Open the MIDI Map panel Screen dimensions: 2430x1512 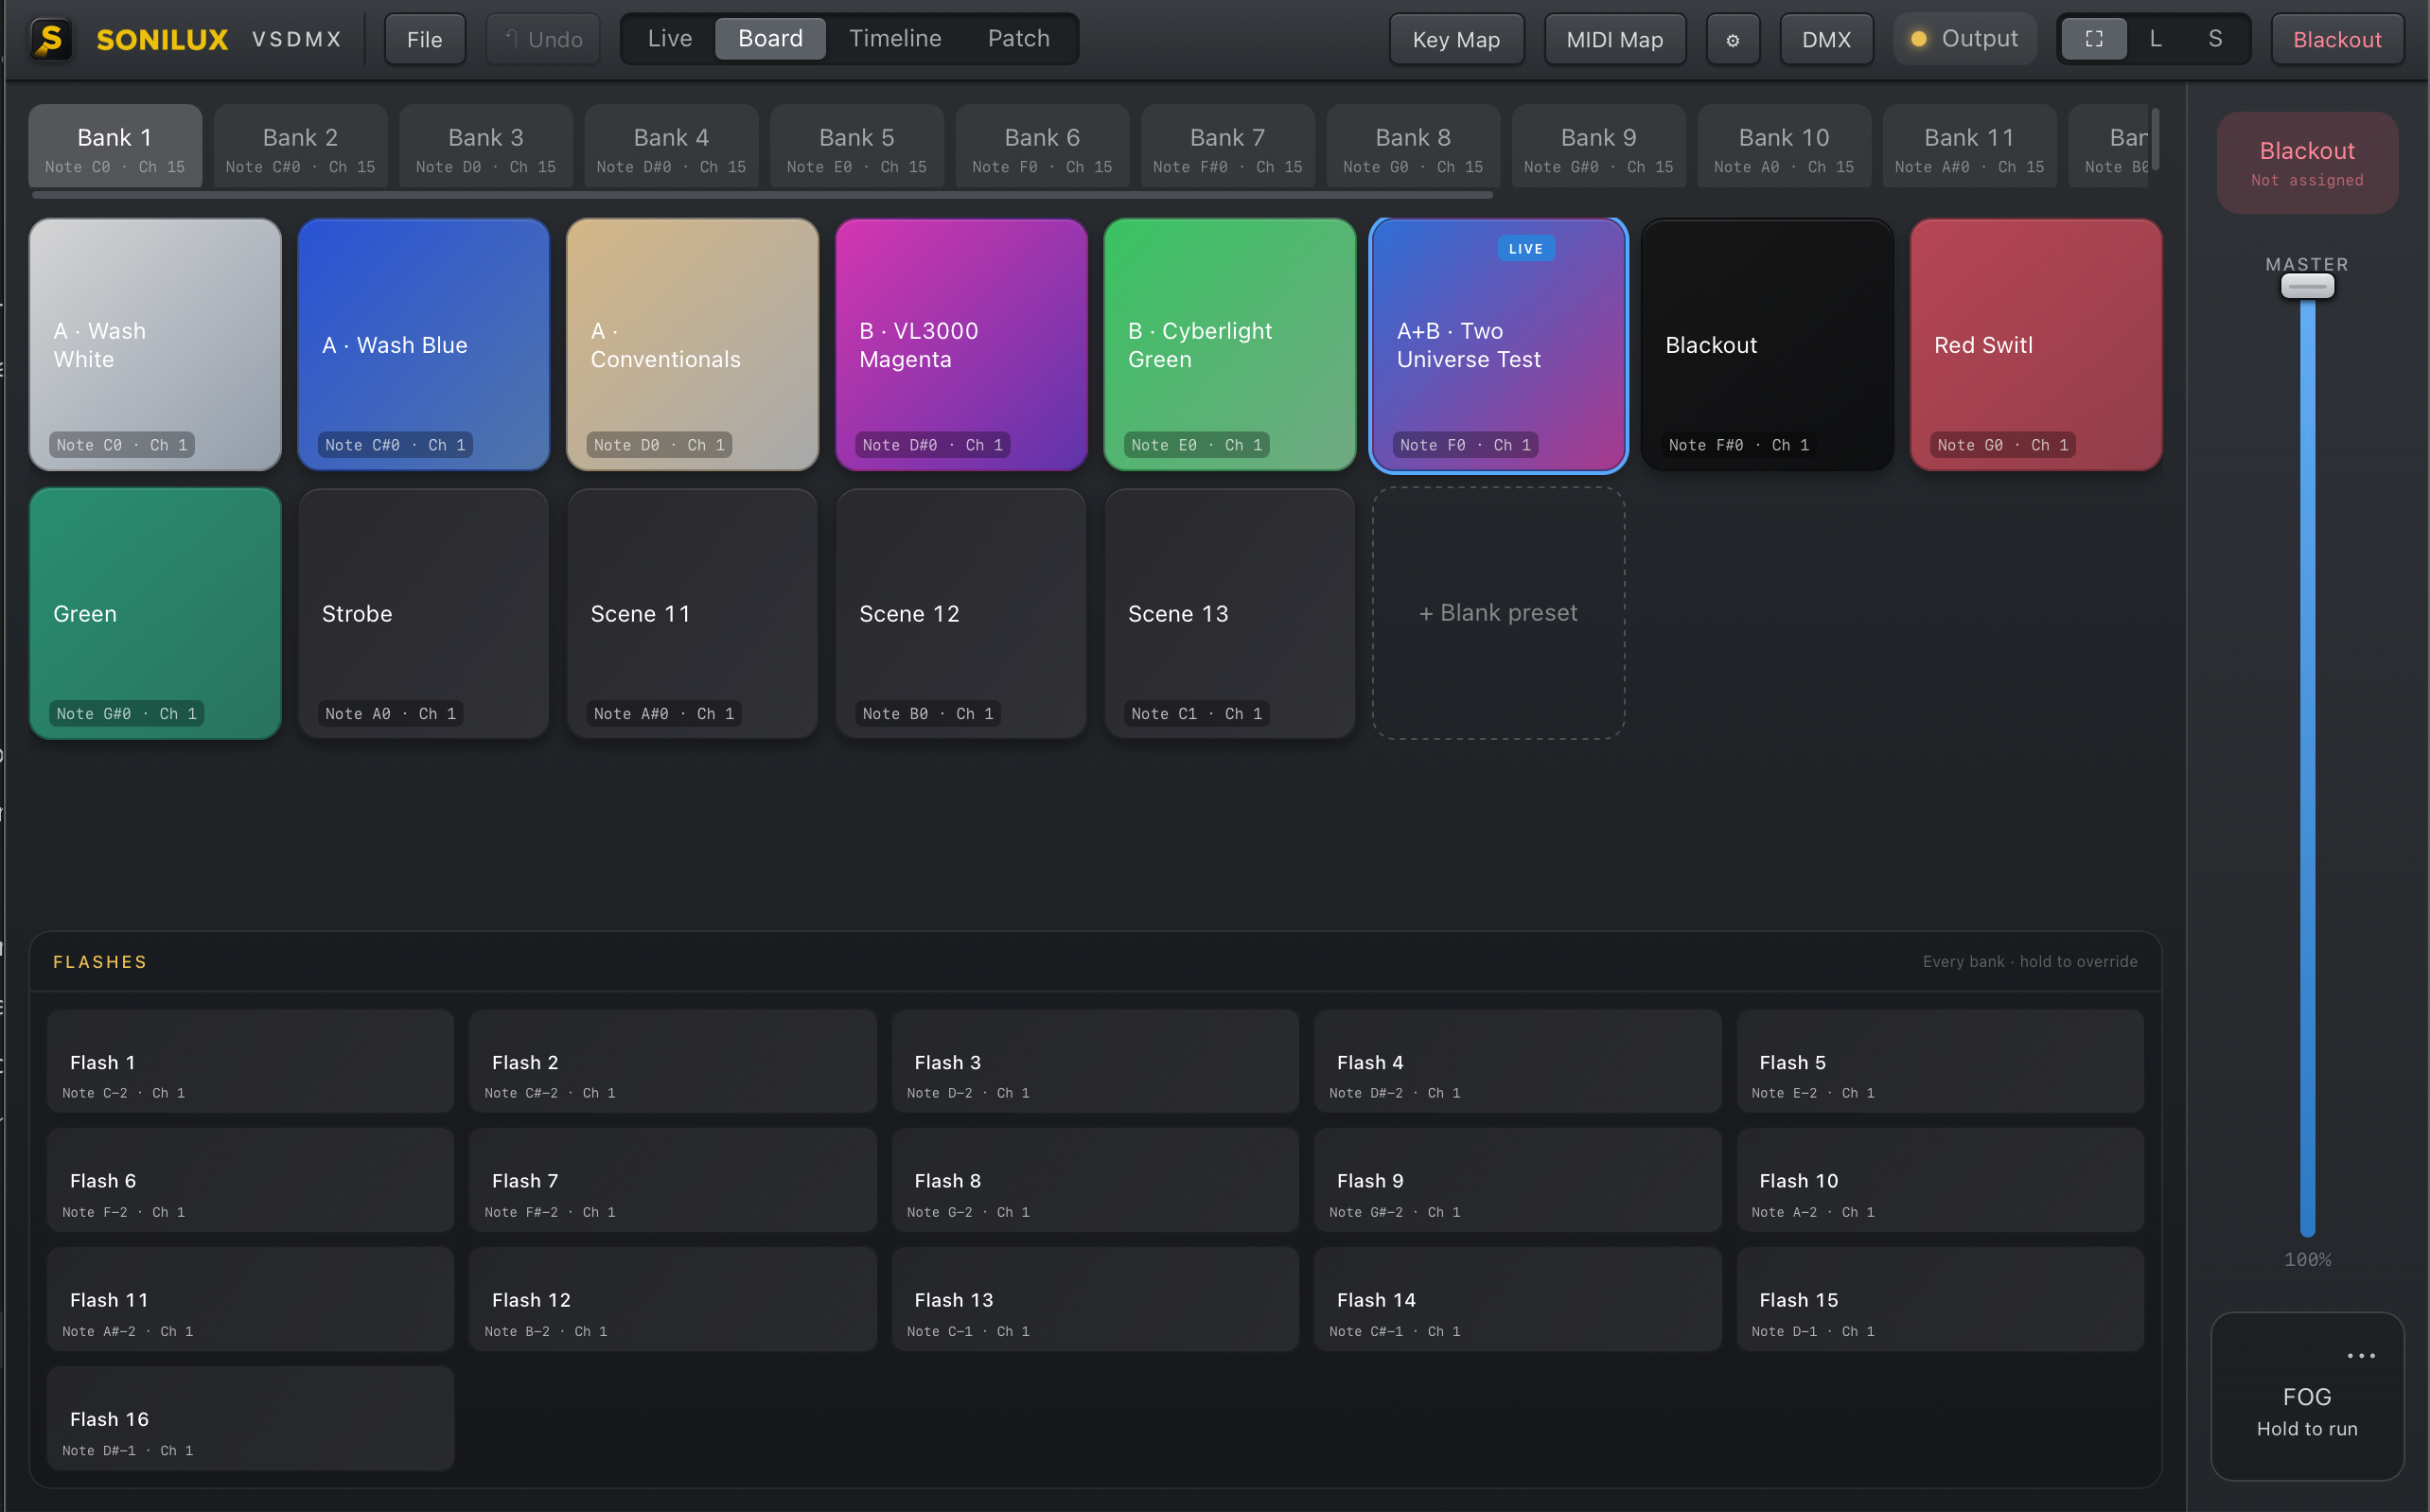click(1615, 40)
